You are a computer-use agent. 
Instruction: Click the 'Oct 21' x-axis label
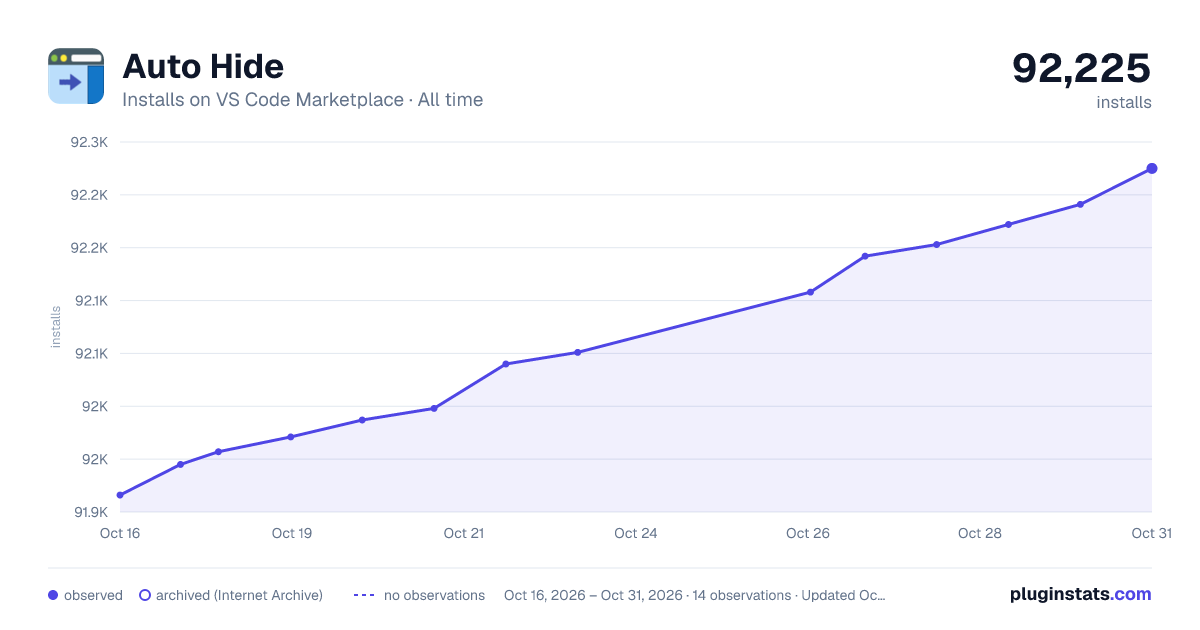[x=464, y=533]
